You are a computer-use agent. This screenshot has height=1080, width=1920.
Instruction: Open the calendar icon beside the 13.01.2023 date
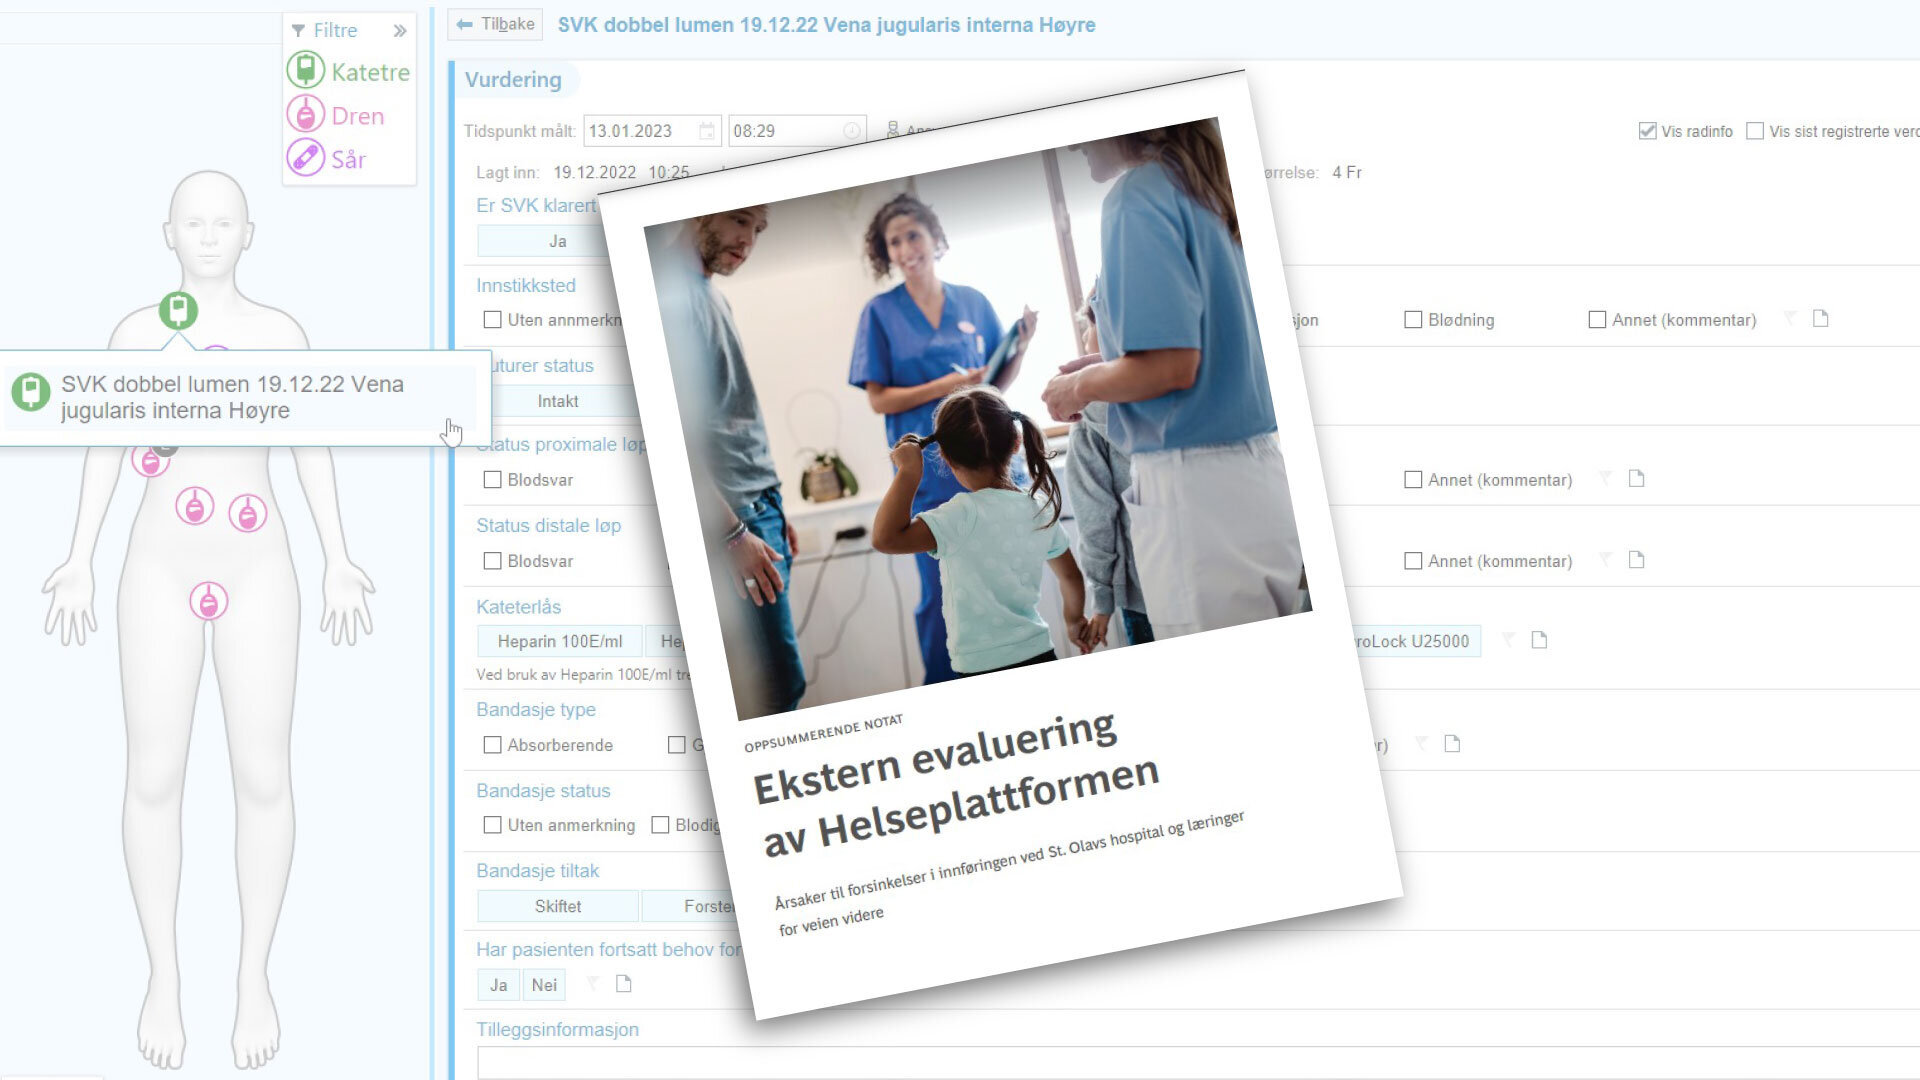[x=707, y=130]
